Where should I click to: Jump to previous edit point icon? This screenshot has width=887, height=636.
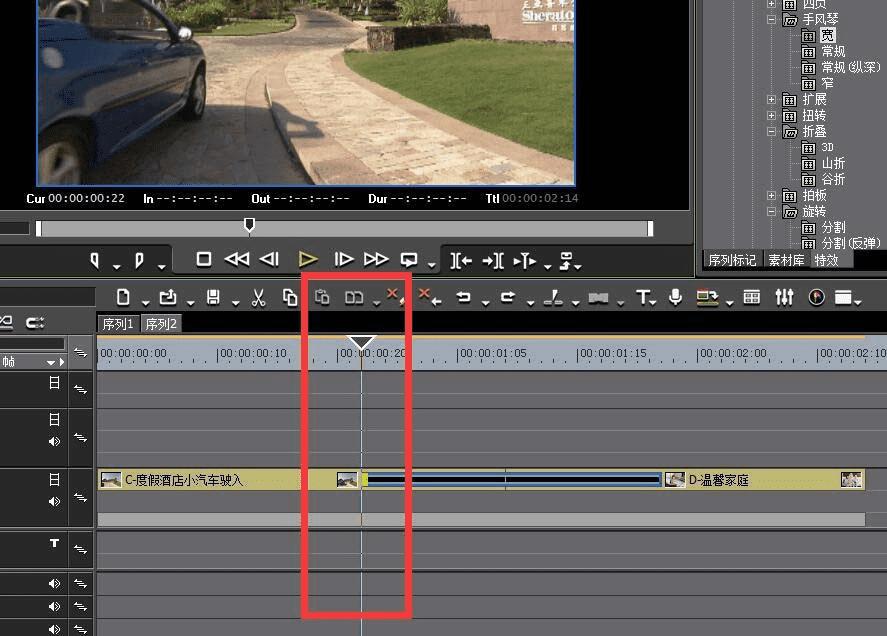click(x=461, y=261)
